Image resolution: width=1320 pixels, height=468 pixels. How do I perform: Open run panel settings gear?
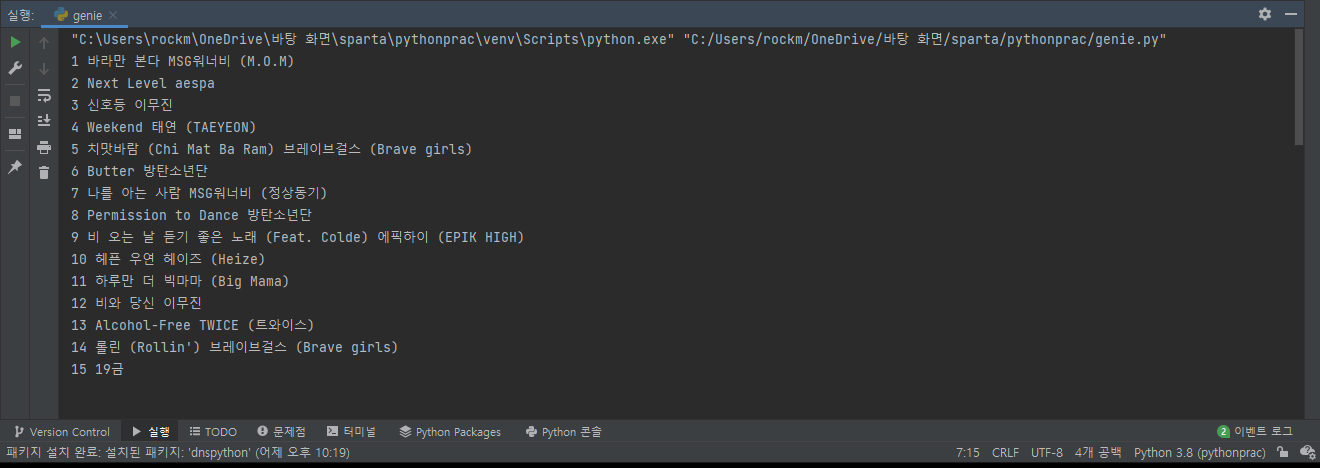point(1265,14)
